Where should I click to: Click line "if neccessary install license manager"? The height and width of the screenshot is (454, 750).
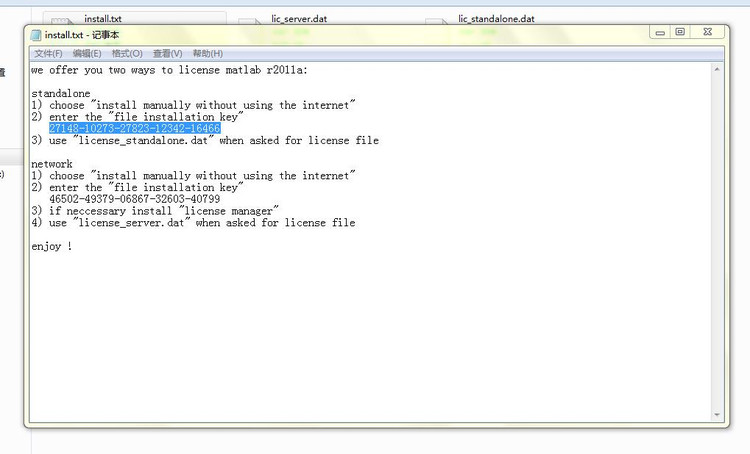pos(155,211)
